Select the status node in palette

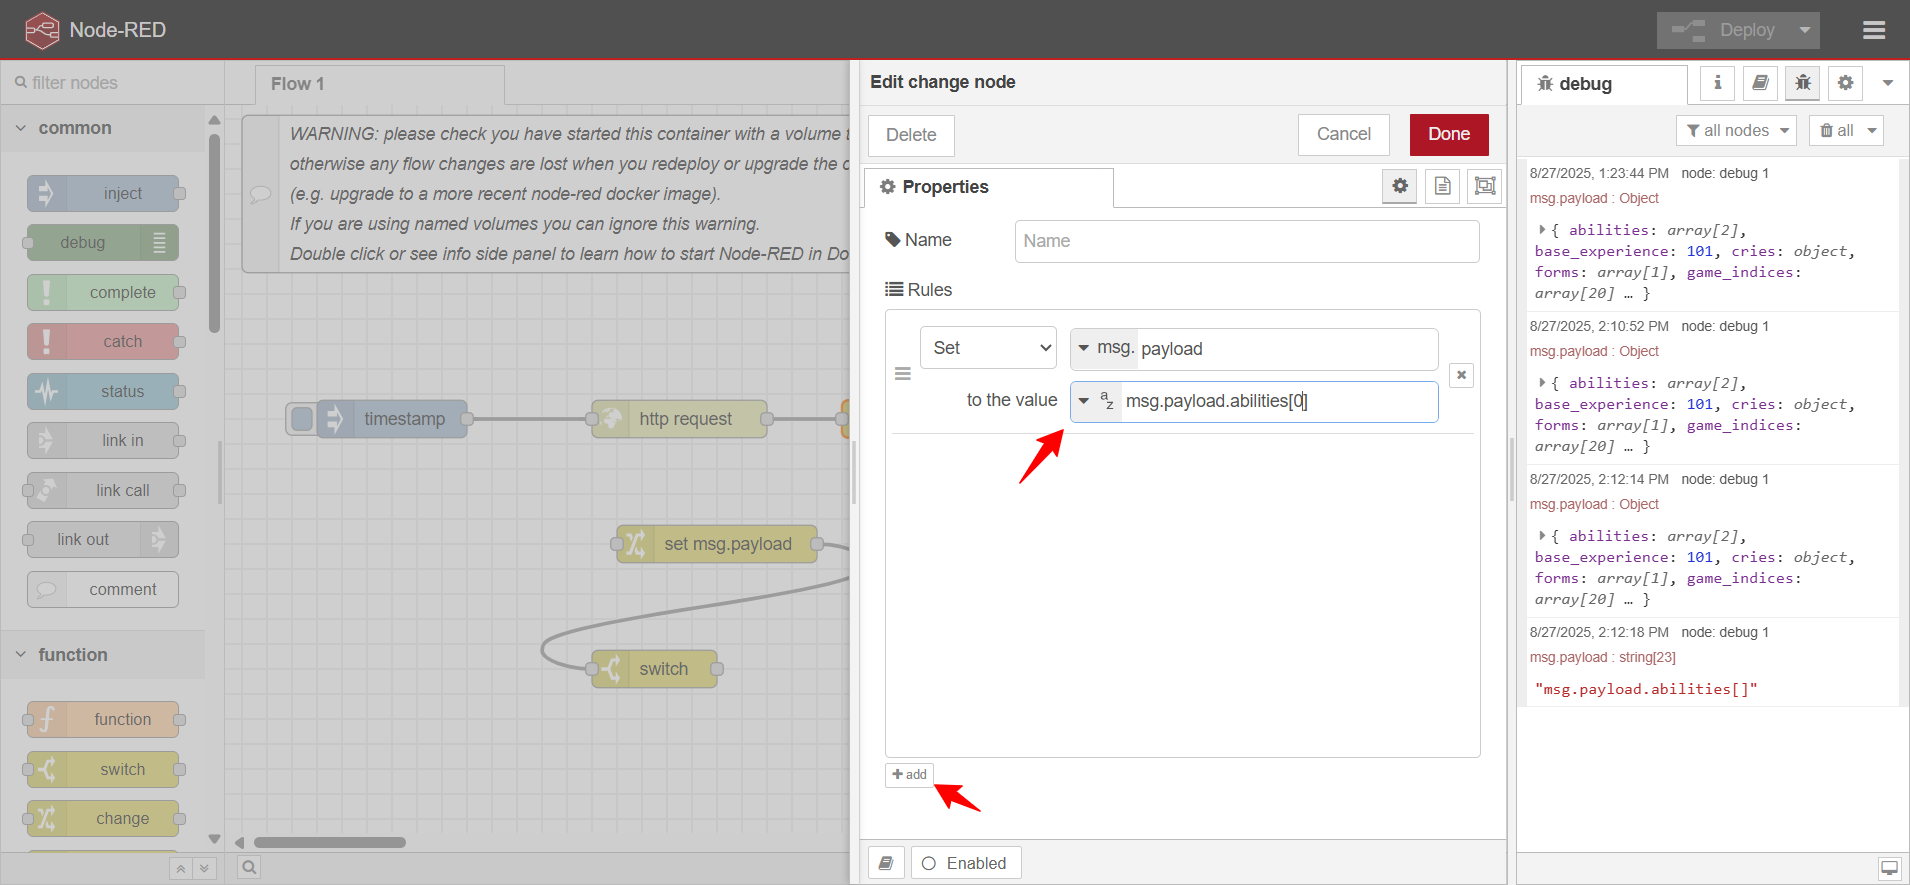[104, 391]
